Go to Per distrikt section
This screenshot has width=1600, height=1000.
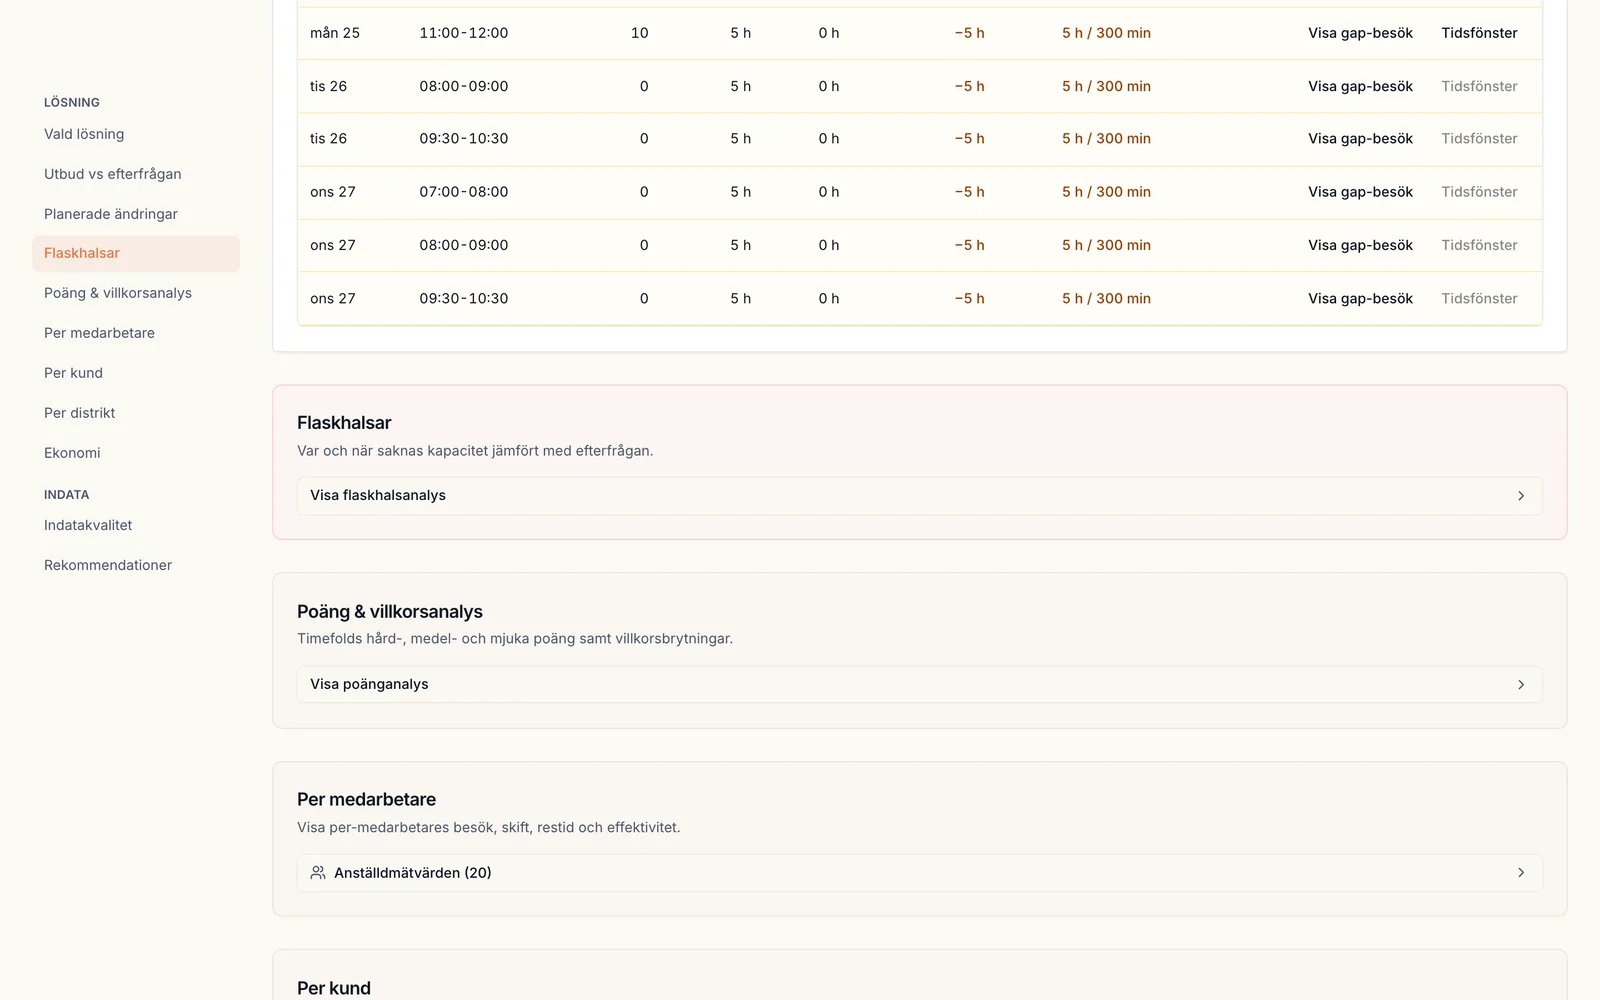[x=79, y=413]
